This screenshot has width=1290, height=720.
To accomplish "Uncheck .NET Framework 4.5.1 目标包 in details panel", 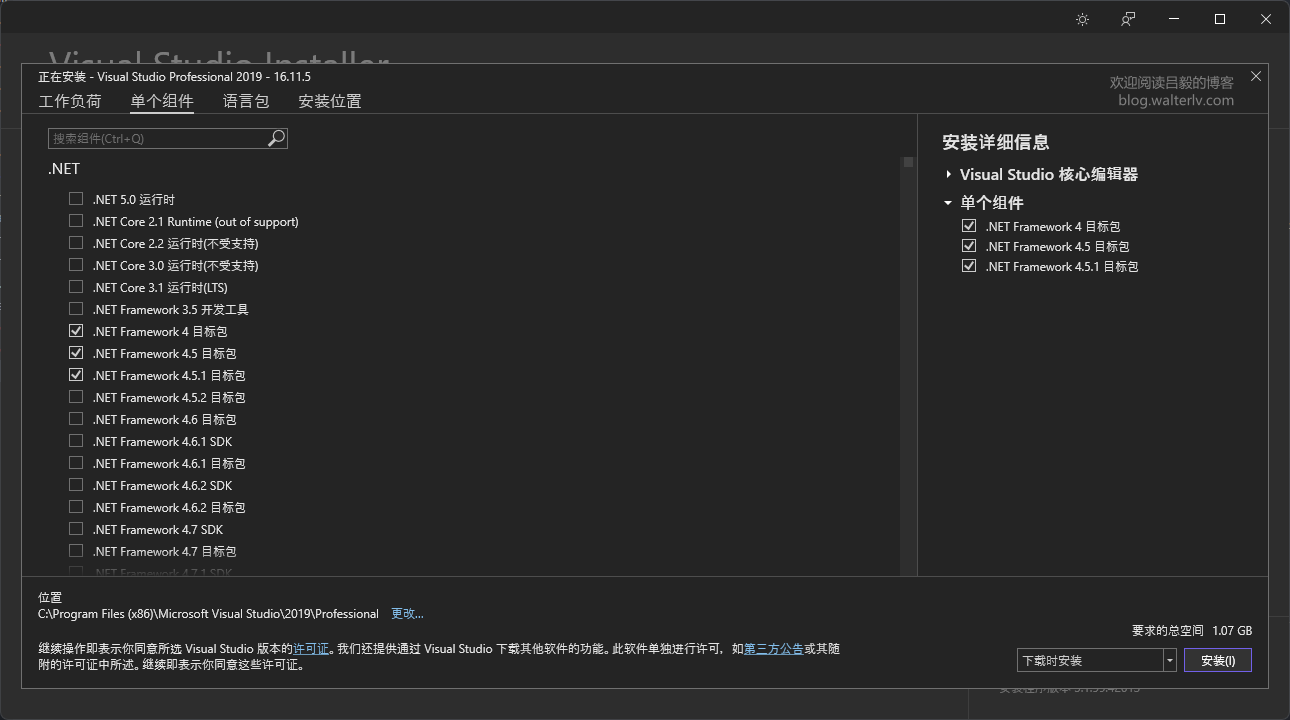I will (968, 266).
